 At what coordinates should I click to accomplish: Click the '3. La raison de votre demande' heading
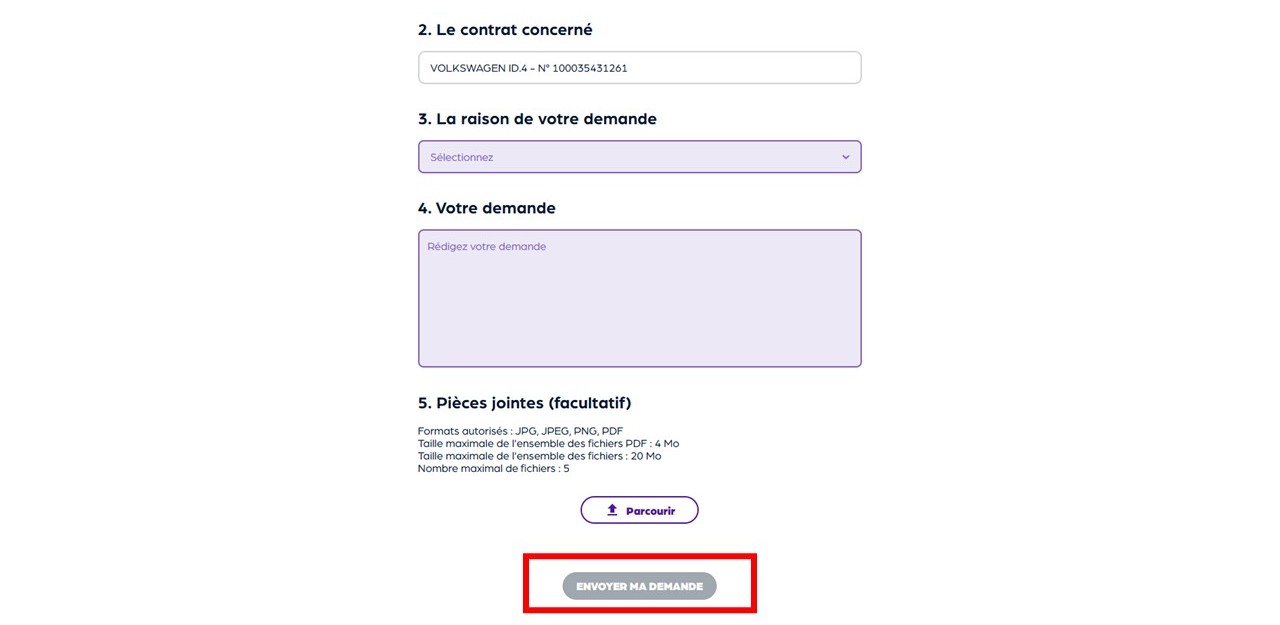pos(537,119)
